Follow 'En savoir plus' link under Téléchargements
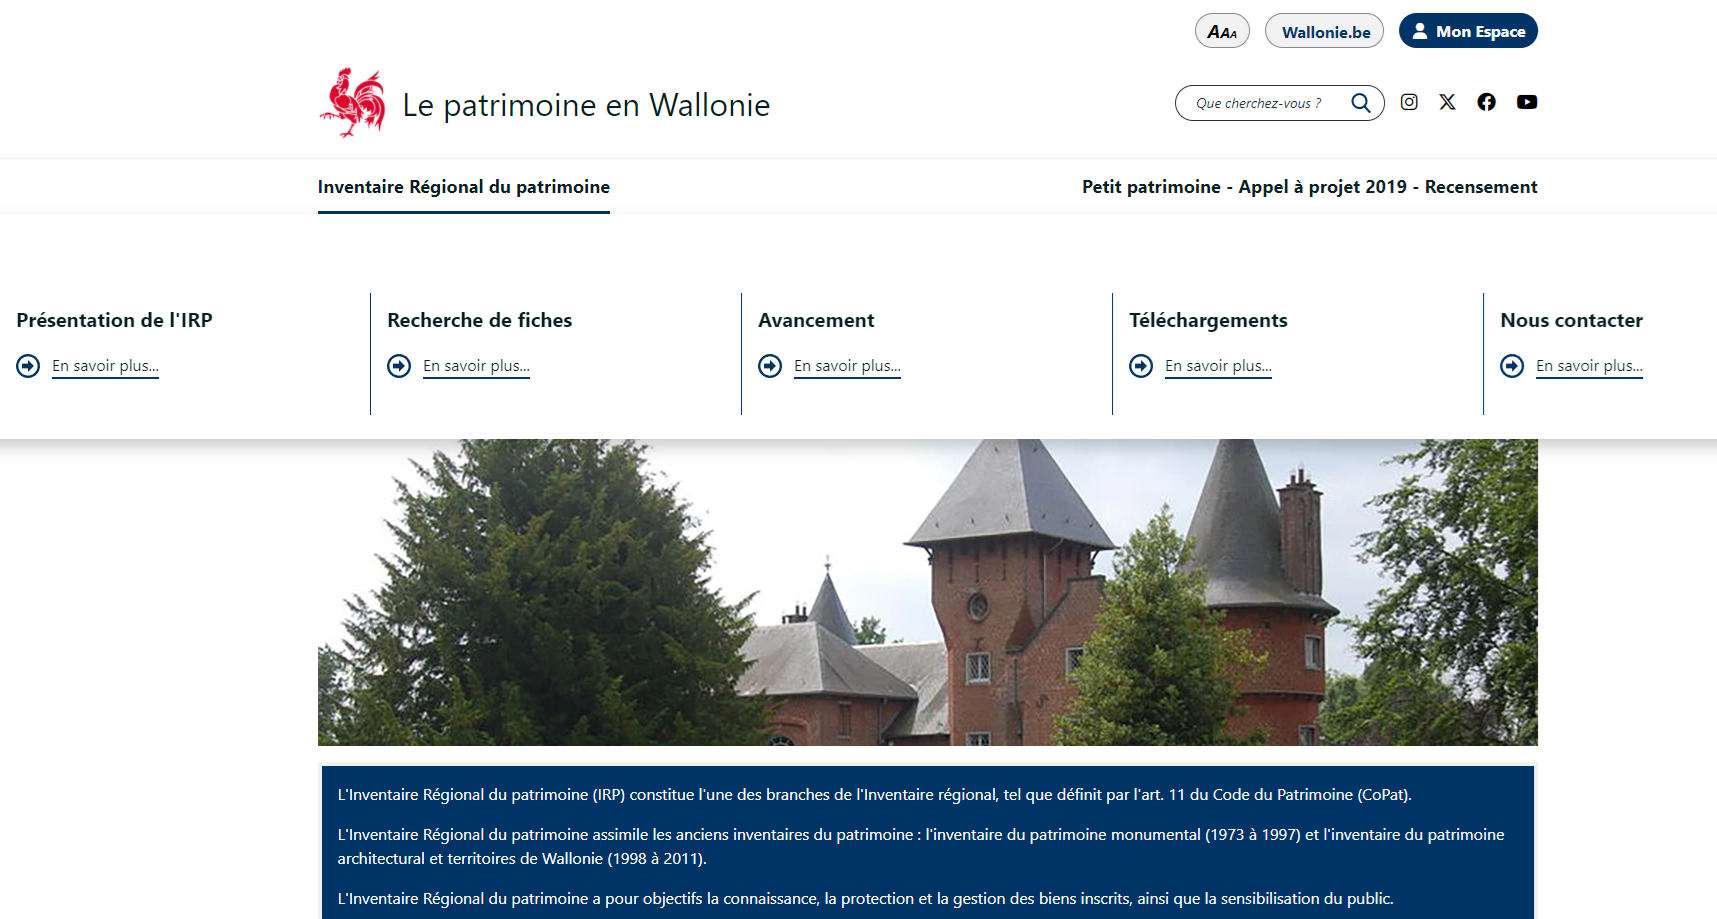This screenshot has height=919, width=1717. [x=1218, y=366]
